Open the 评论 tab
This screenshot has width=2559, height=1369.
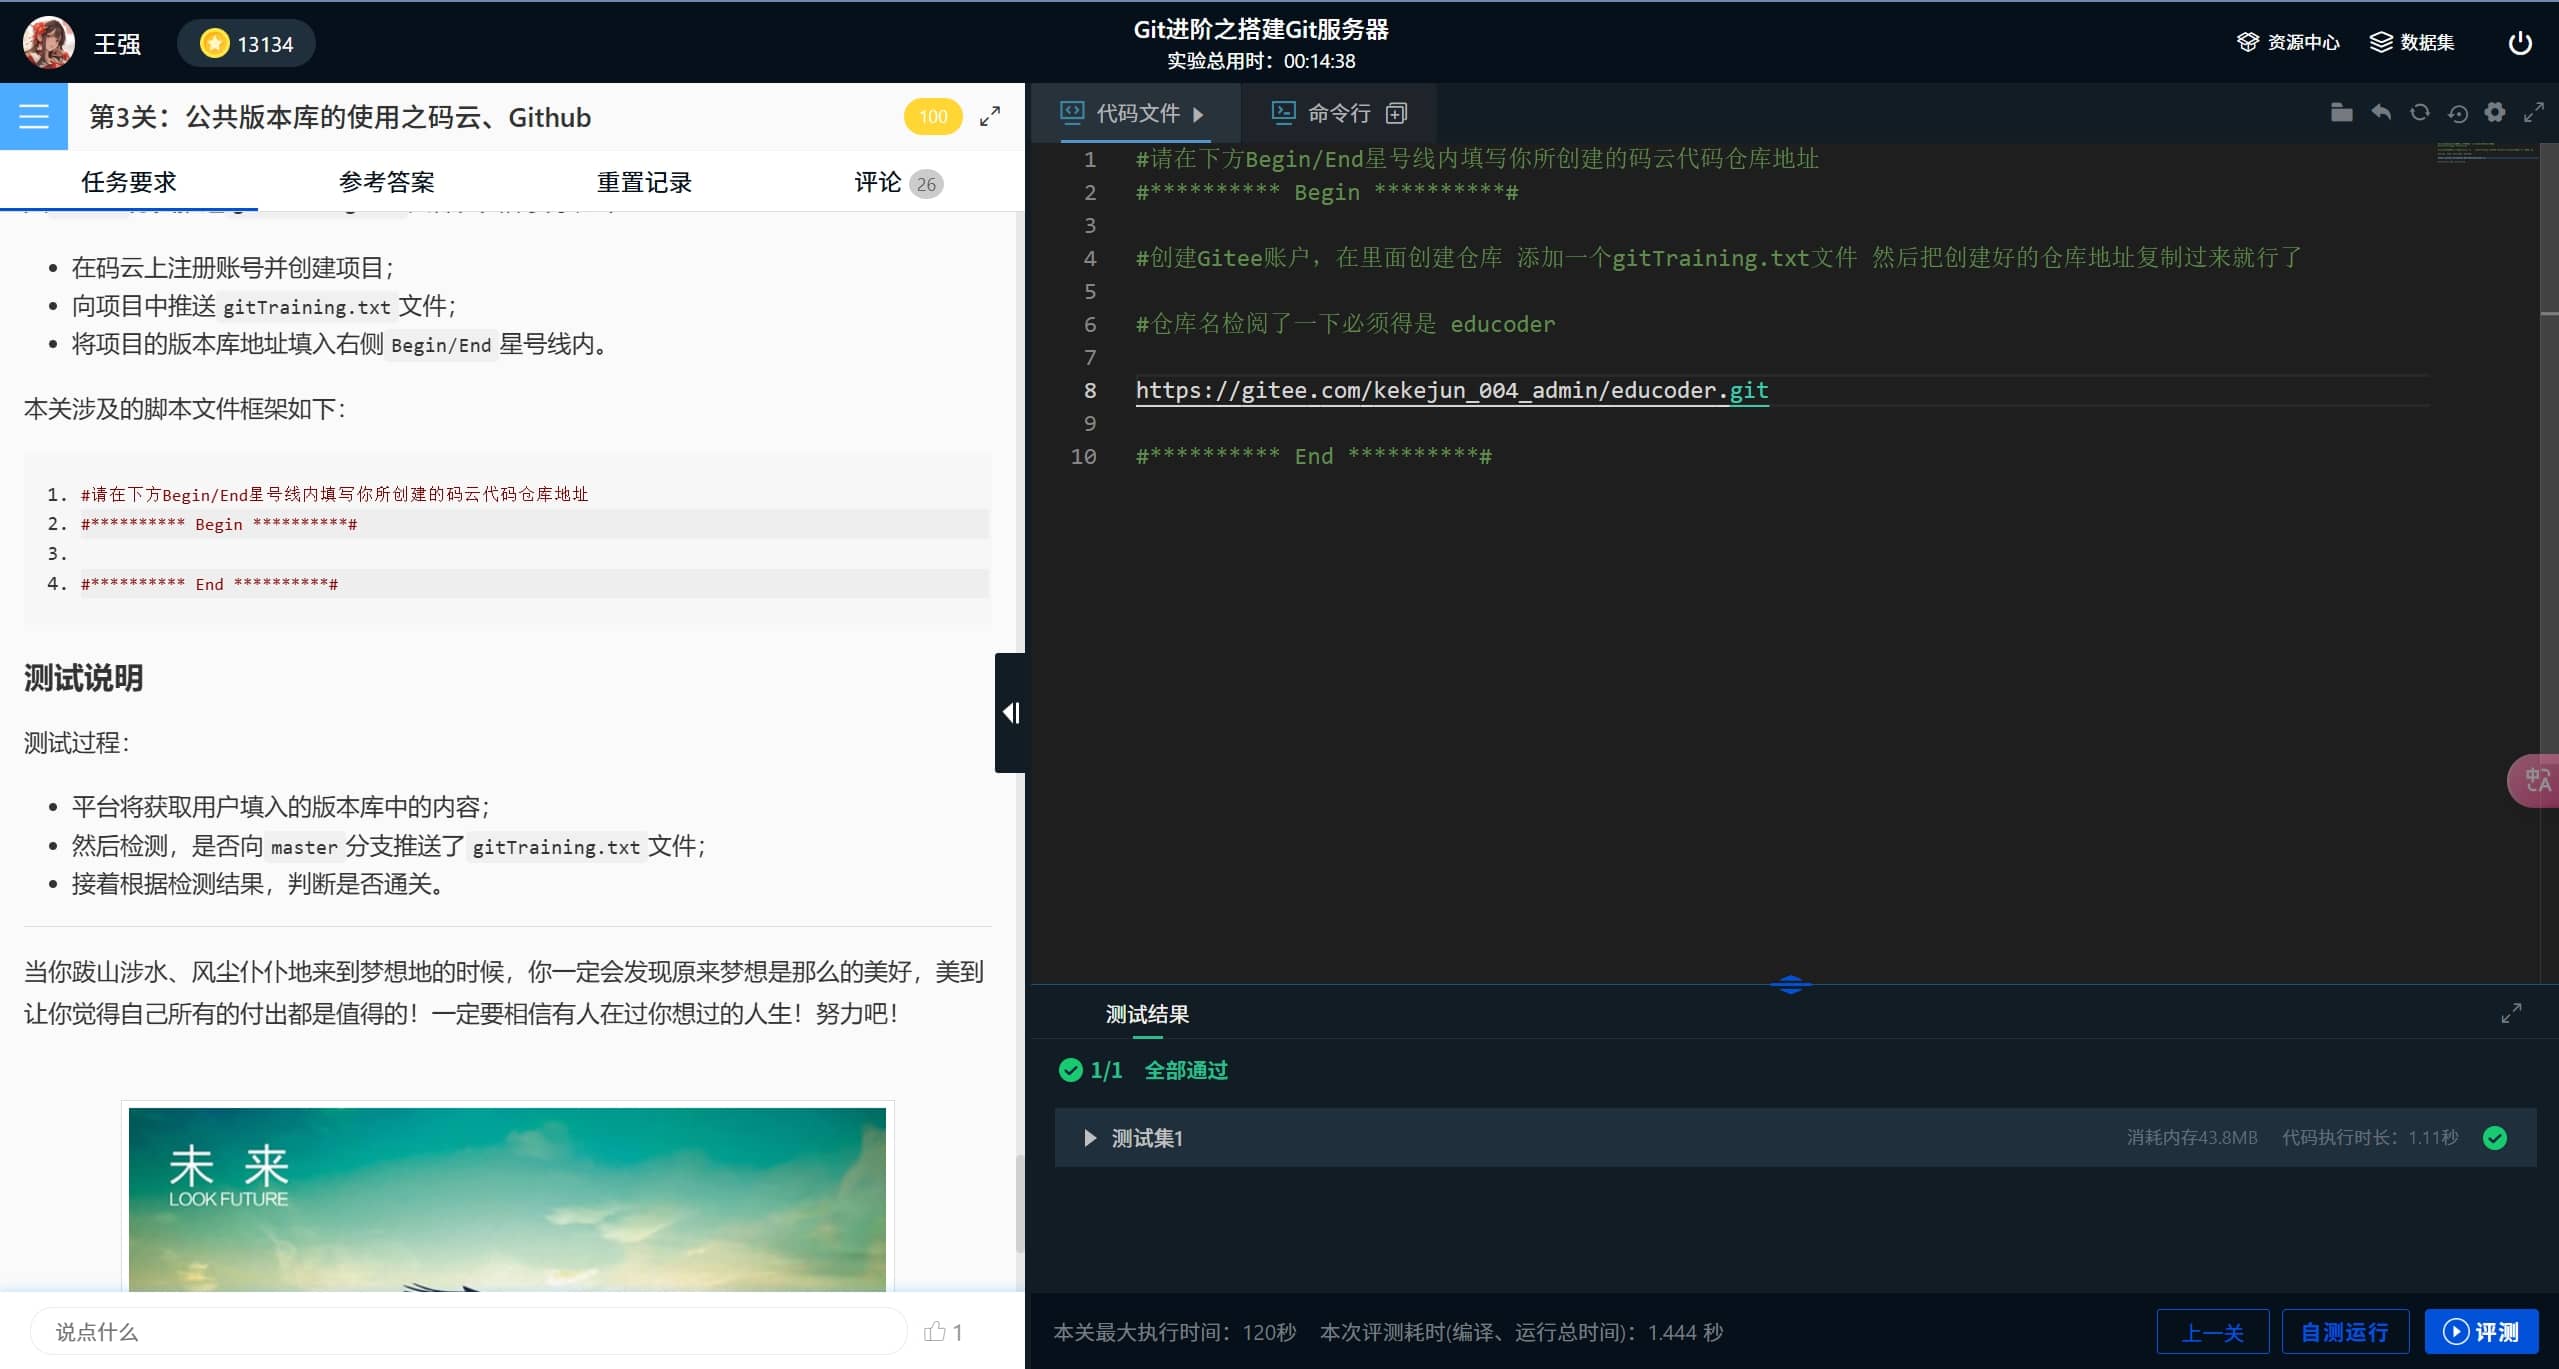click(898, 182)
